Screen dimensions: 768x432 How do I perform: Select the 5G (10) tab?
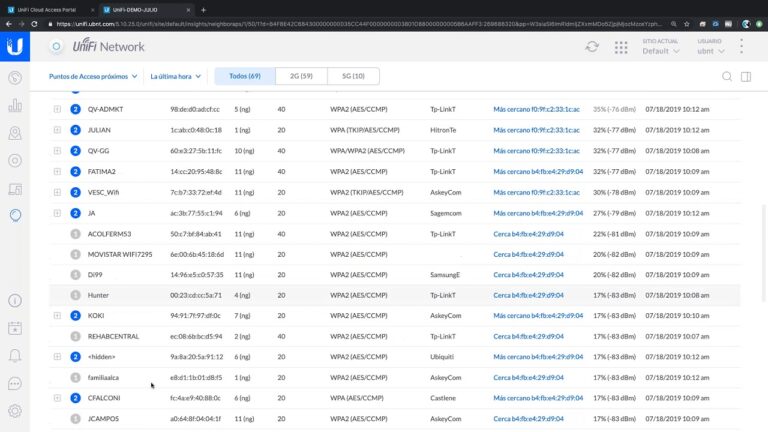point(353,76)
